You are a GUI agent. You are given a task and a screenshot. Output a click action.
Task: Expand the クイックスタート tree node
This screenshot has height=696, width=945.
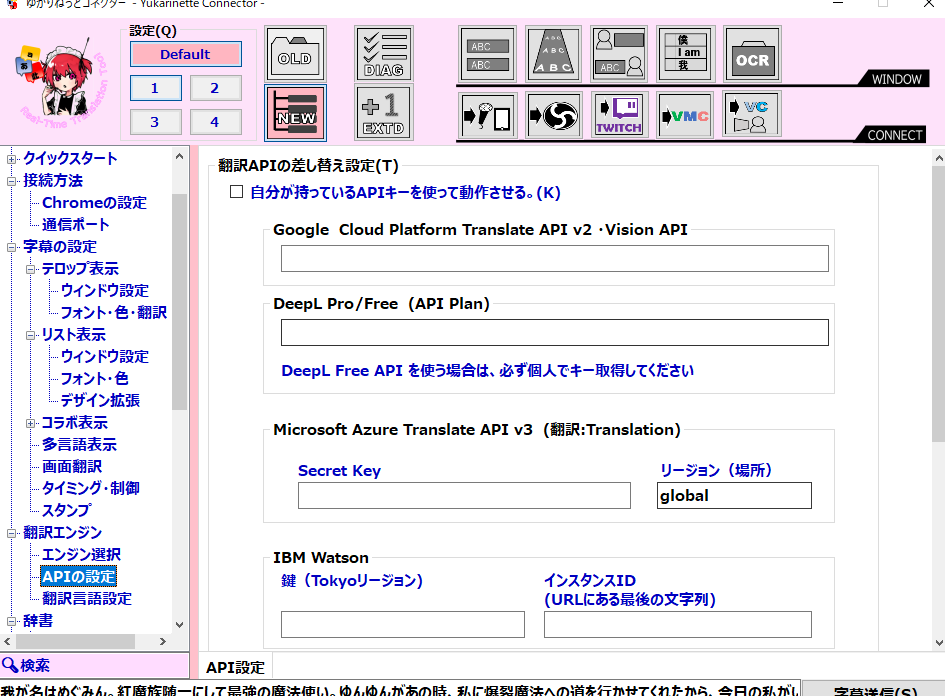coord(11,159)
